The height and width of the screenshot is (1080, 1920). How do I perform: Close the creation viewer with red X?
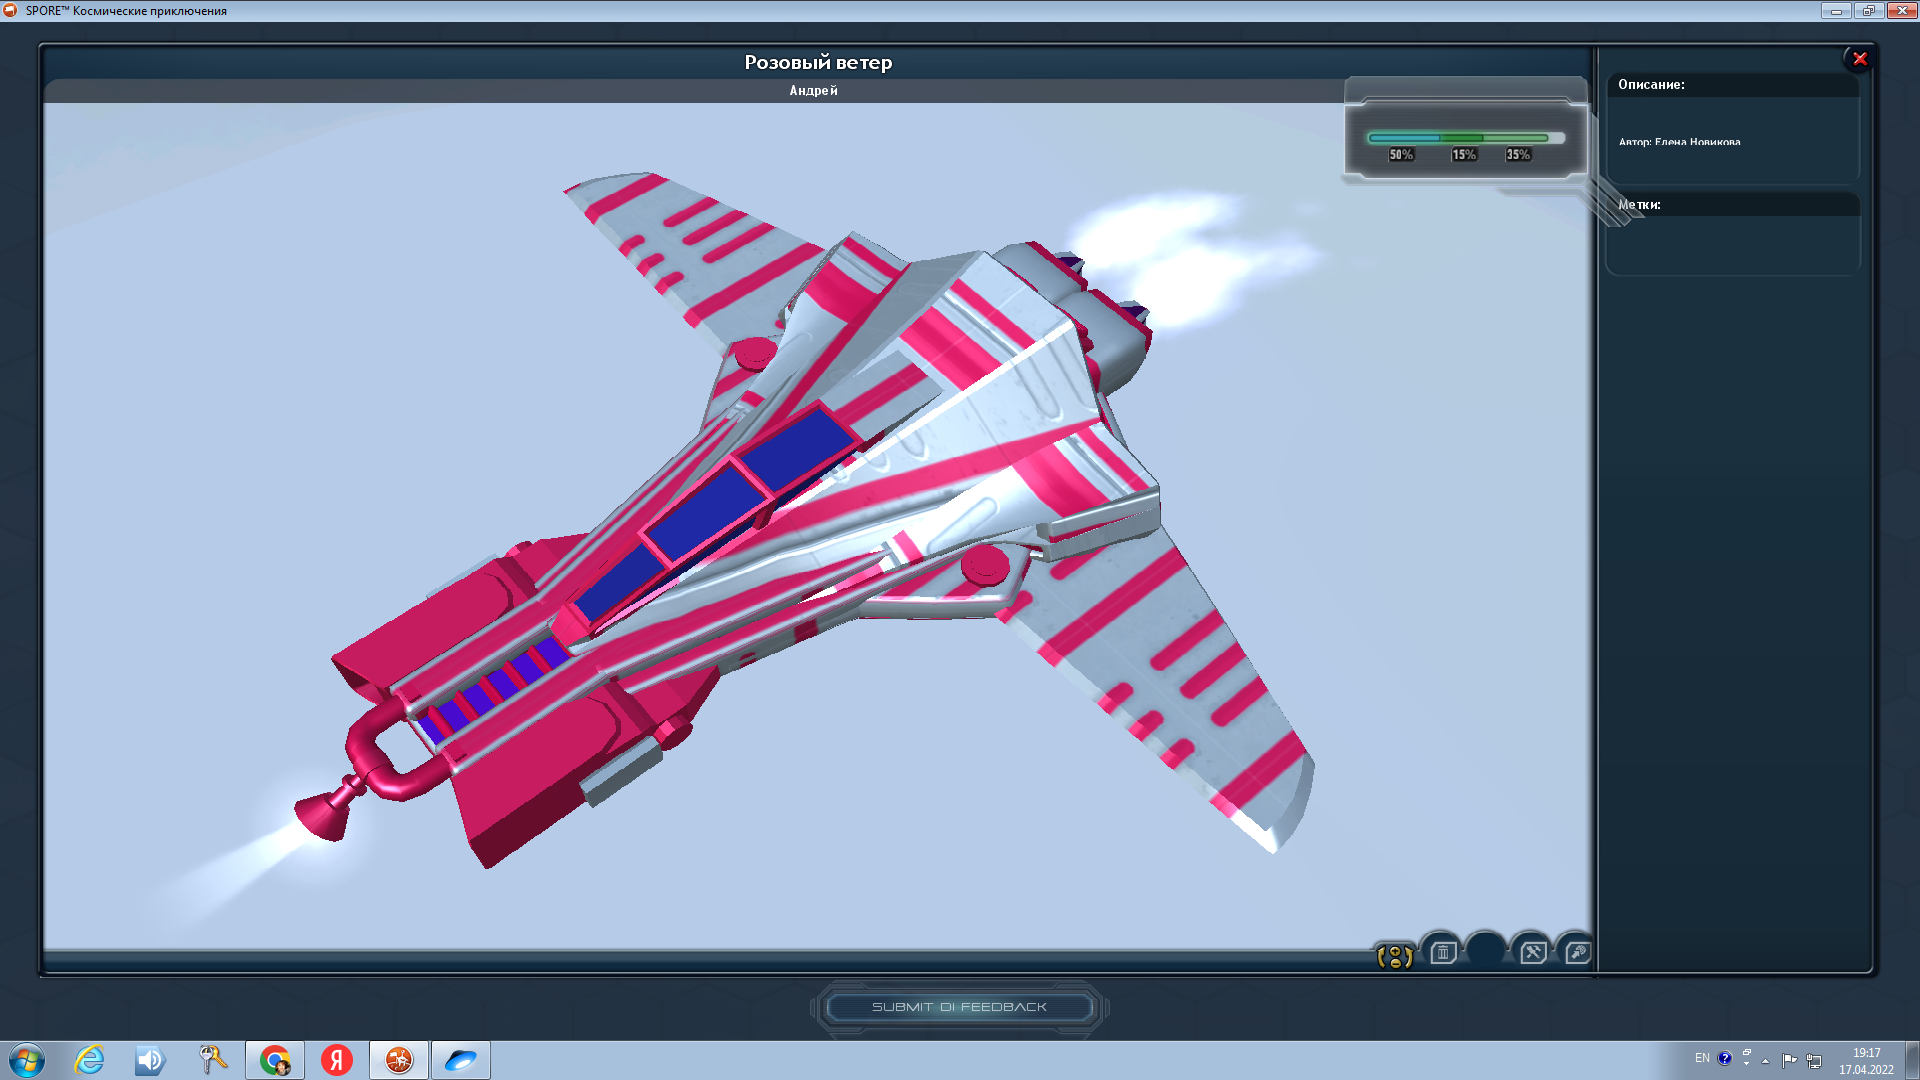(x=1860, y=59)
